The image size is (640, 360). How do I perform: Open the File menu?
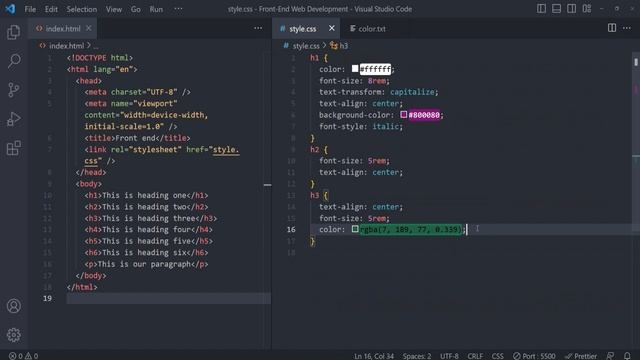[x=30, y=9]
